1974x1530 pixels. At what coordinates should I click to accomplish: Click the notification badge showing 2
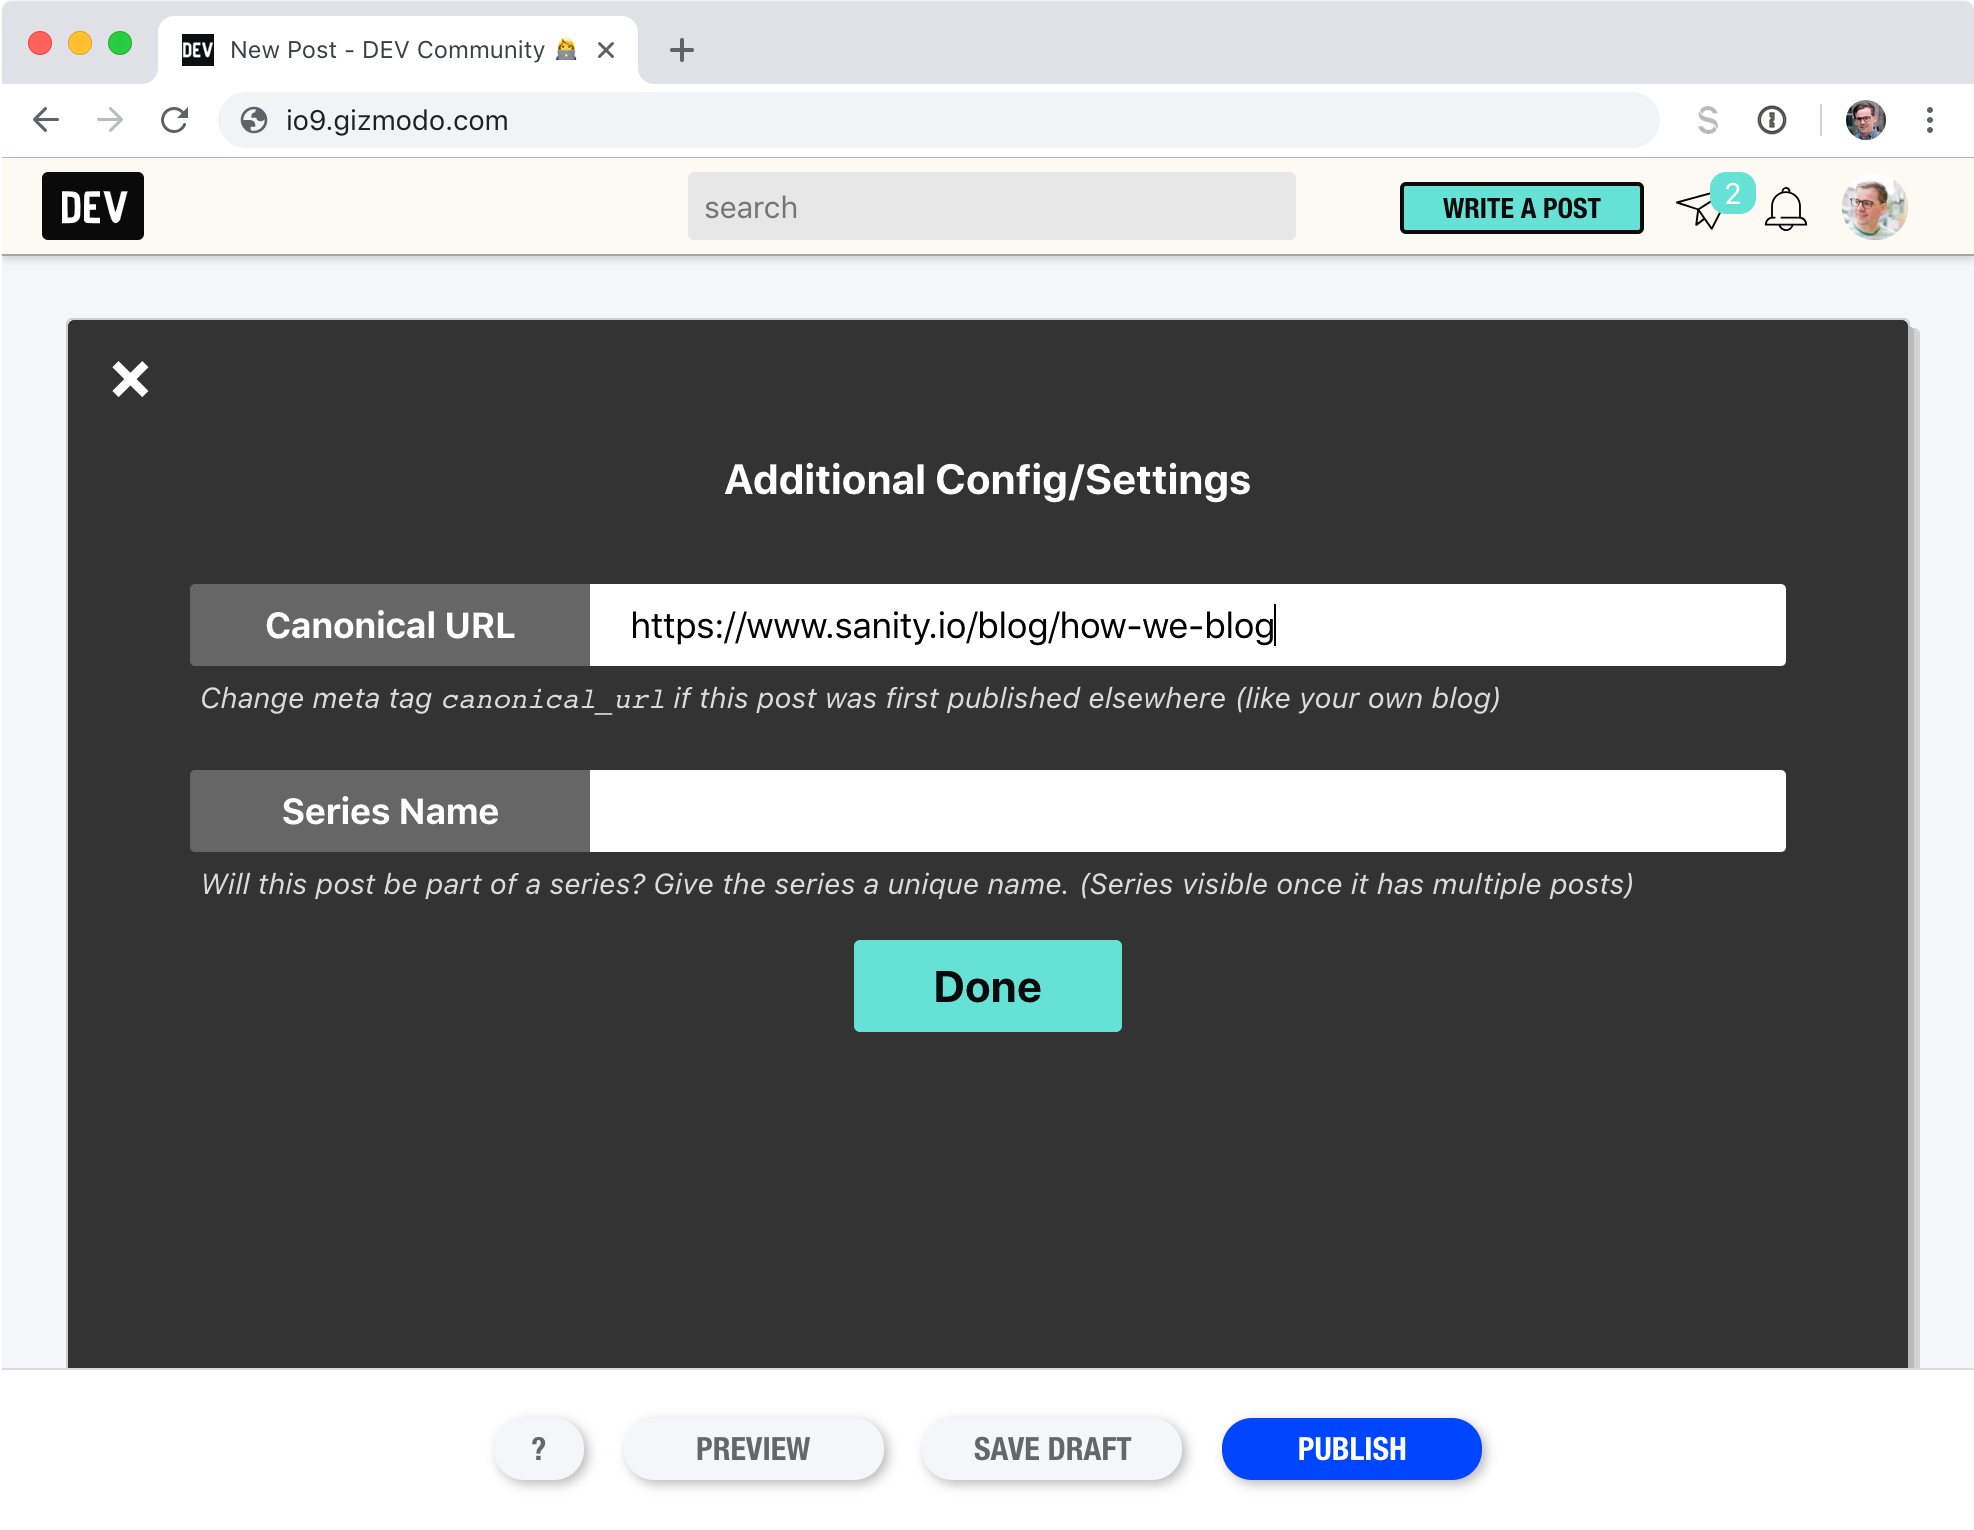point(1732,193)
